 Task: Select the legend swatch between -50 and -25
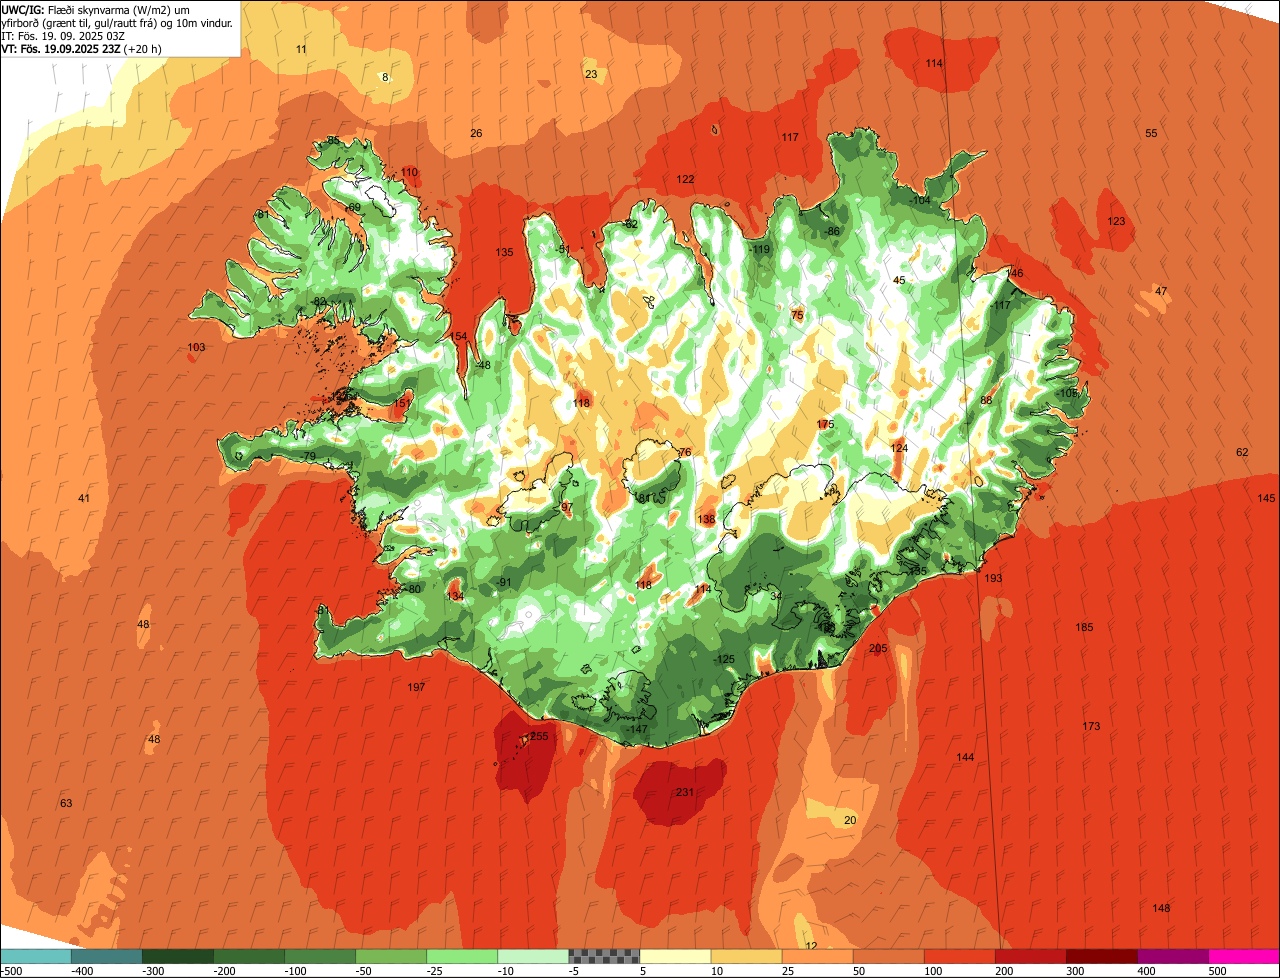391,956
